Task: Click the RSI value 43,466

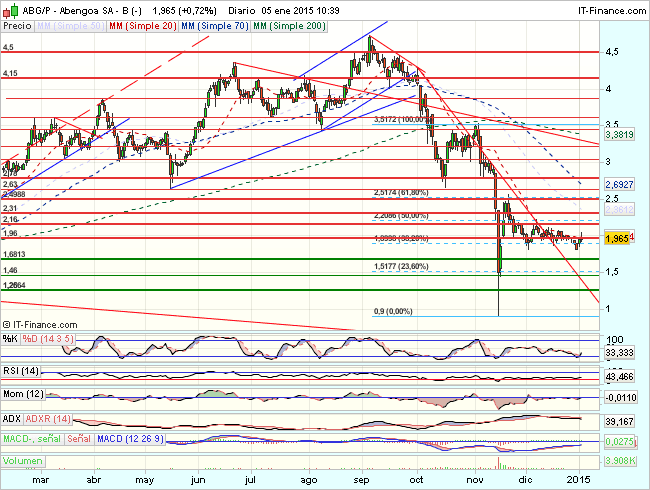Action: click(619, 377)
